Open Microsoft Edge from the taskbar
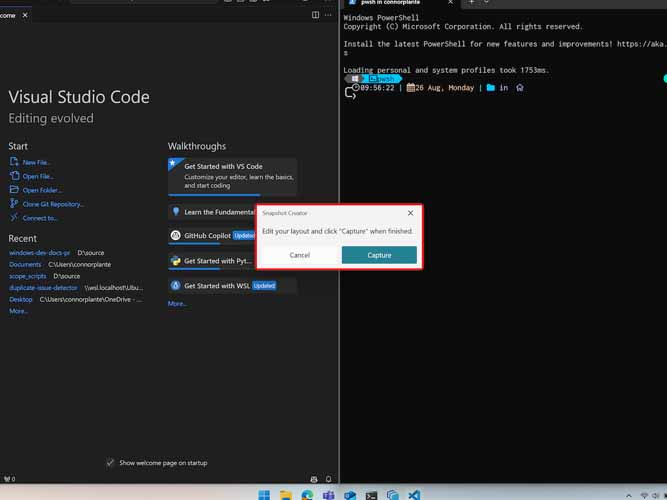 pos(307,495)
